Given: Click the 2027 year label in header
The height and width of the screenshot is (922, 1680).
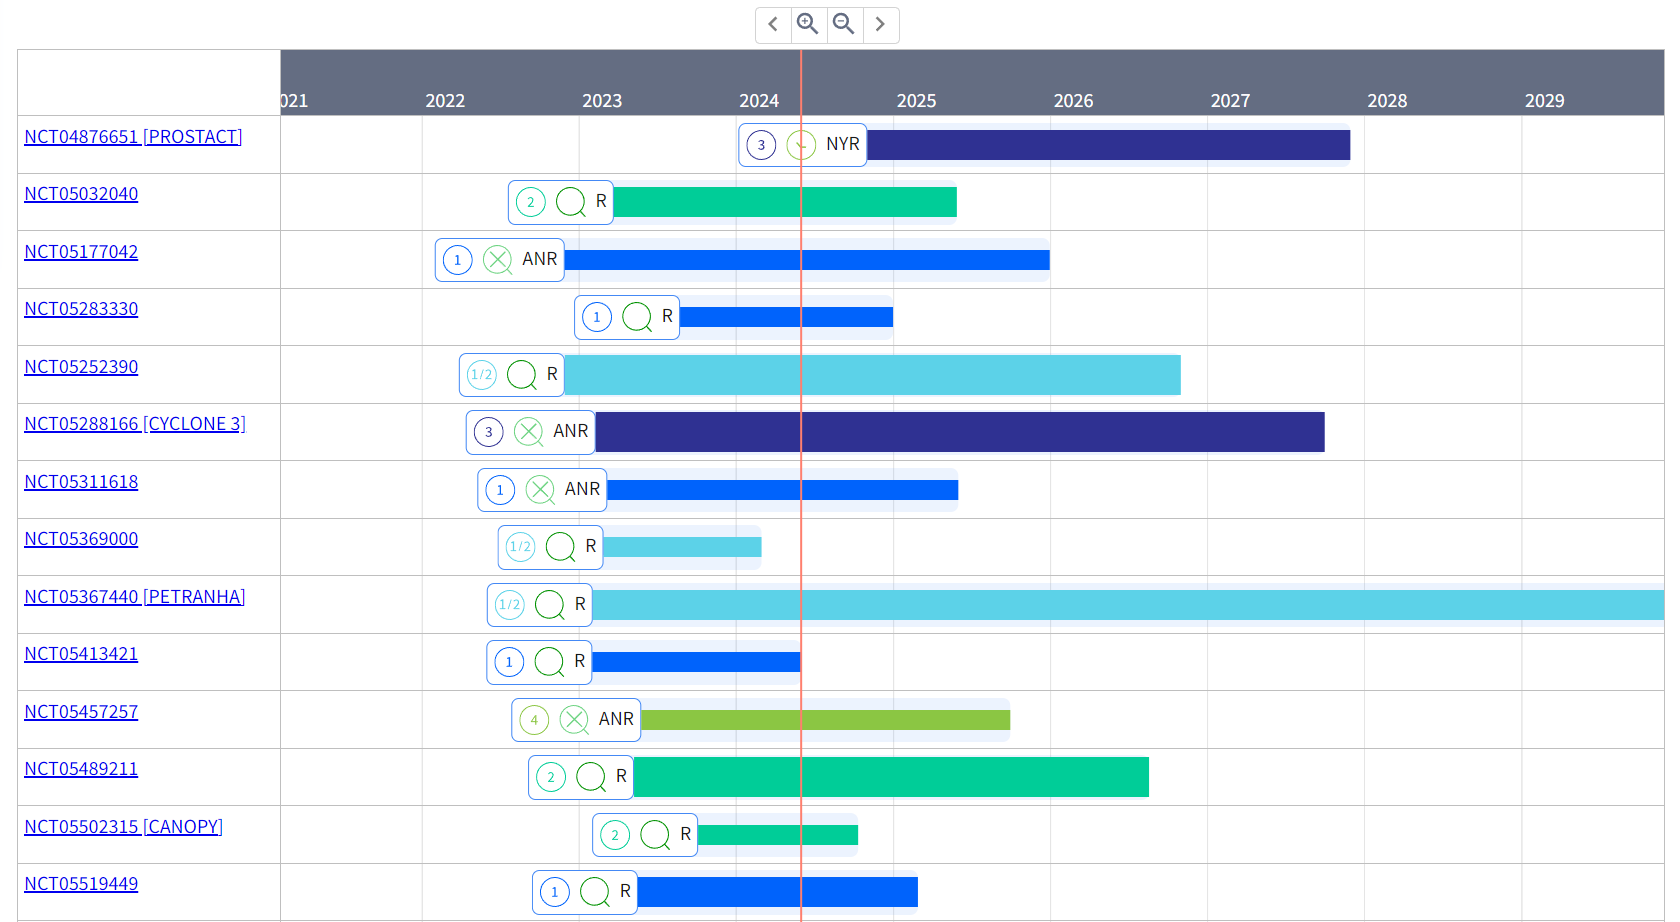Looking at the screenshot, I should click(1230, 101).
